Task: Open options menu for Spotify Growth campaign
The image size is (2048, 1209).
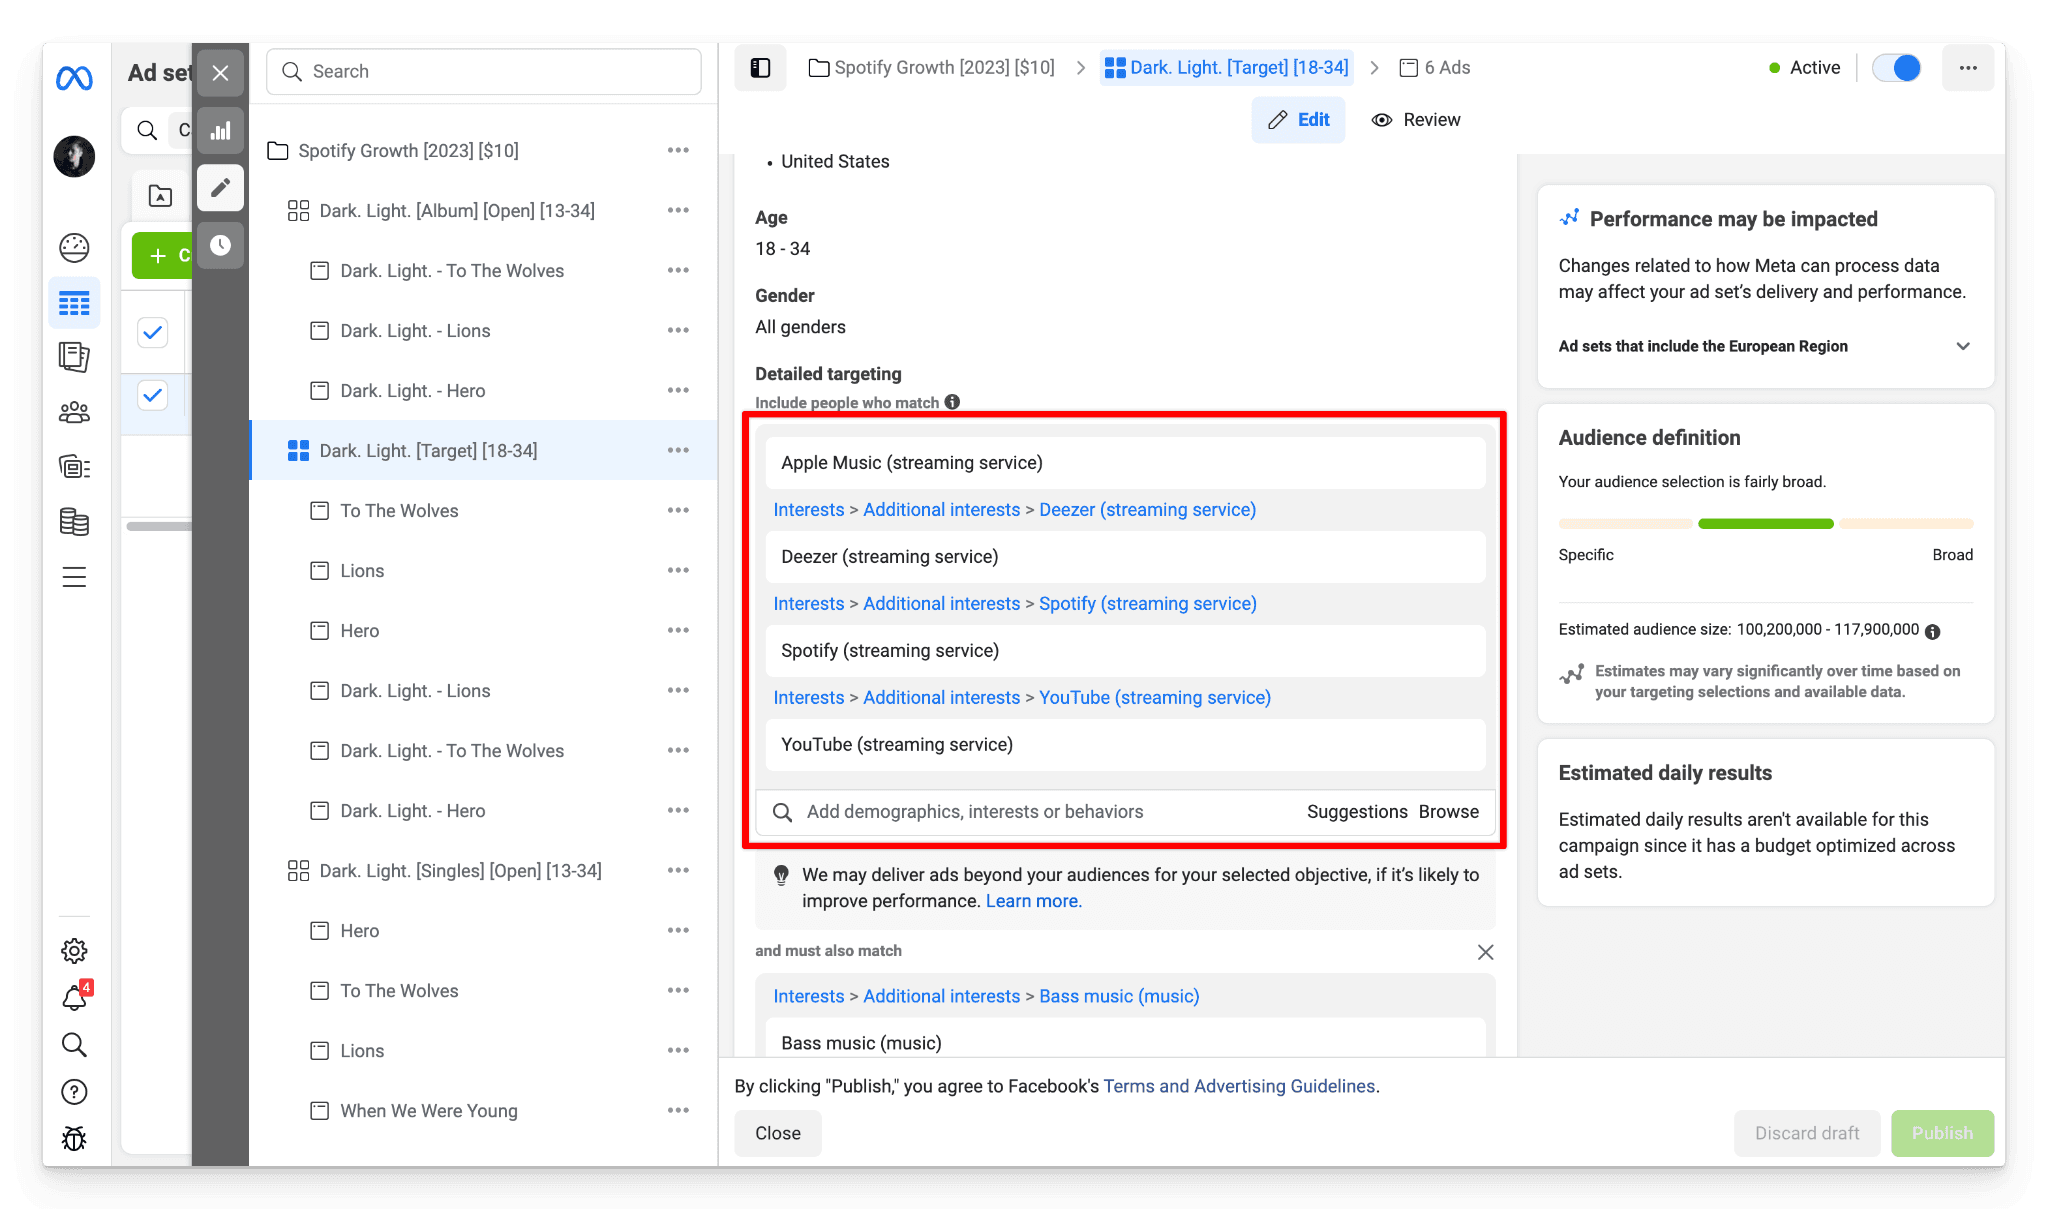Action: (678, 151)
